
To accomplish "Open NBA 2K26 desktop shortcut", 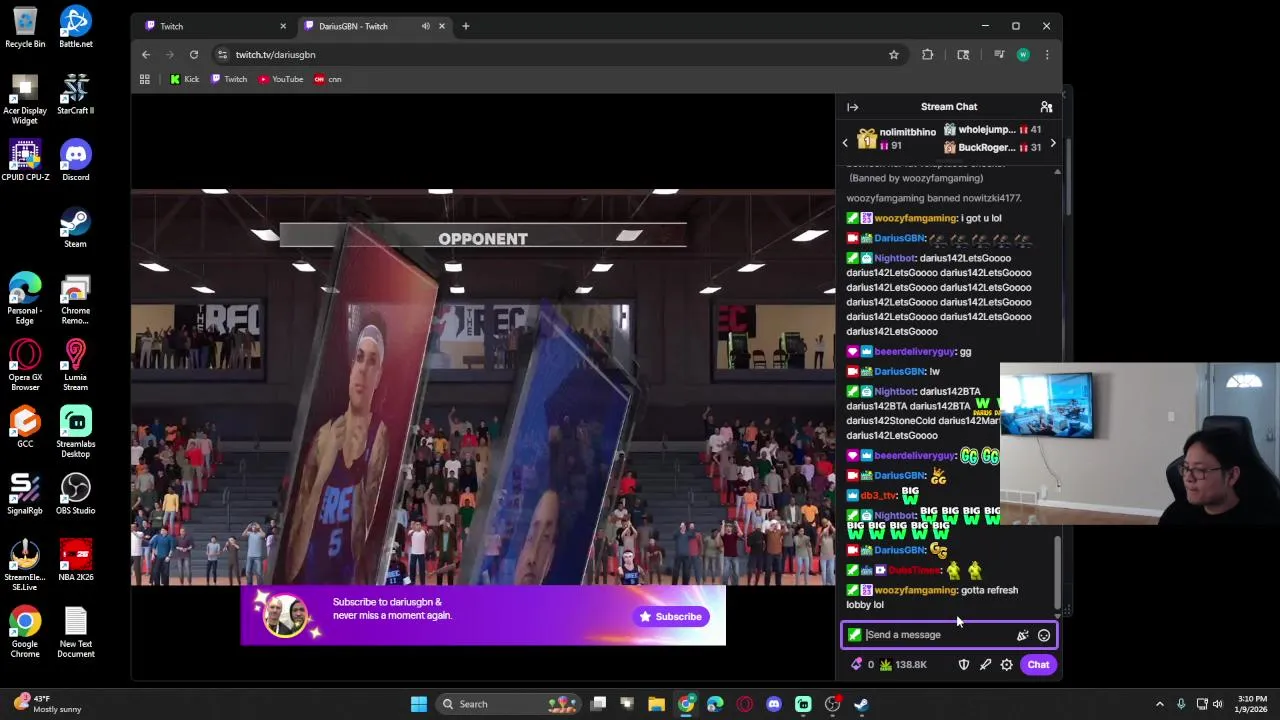I will click(75, 560).
